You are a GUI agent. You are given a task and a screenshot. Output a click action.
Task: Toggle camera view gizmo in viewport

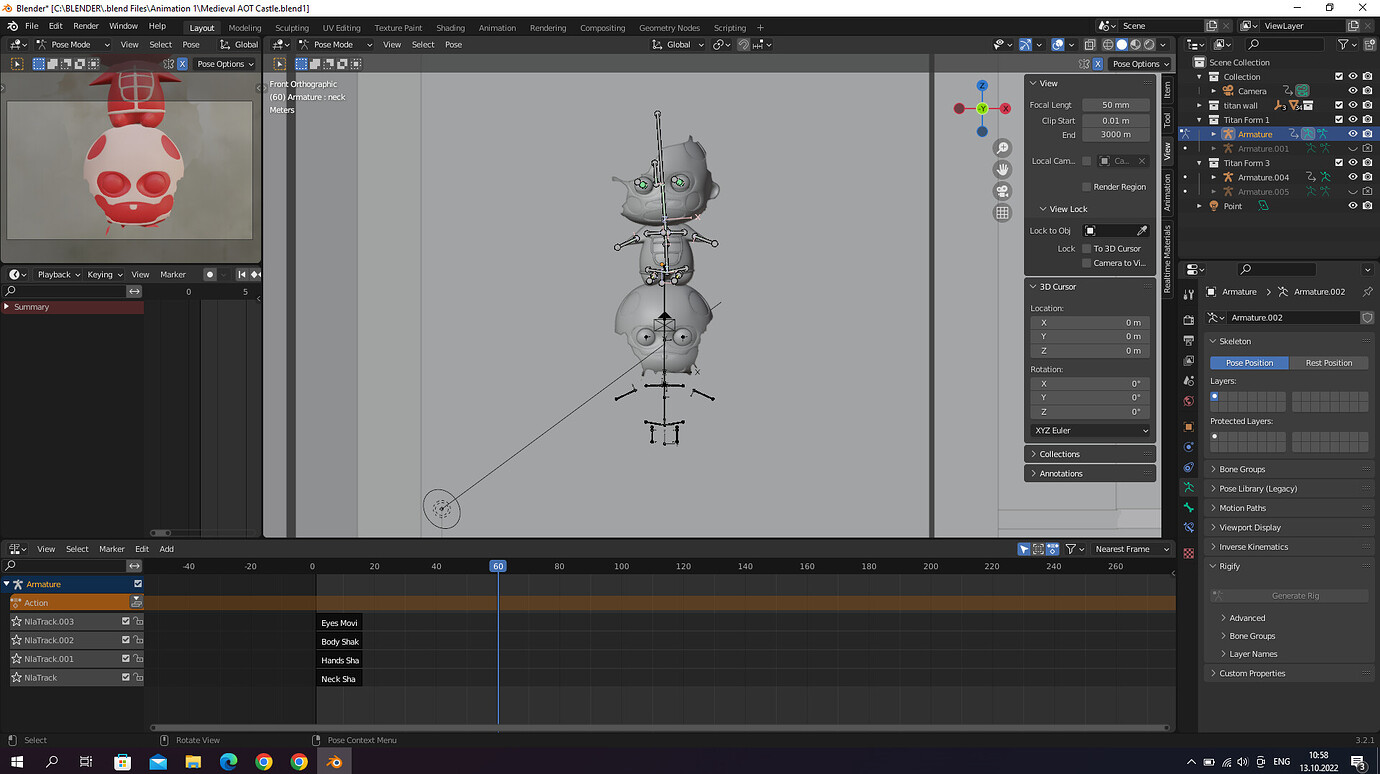click(1002, 191)
